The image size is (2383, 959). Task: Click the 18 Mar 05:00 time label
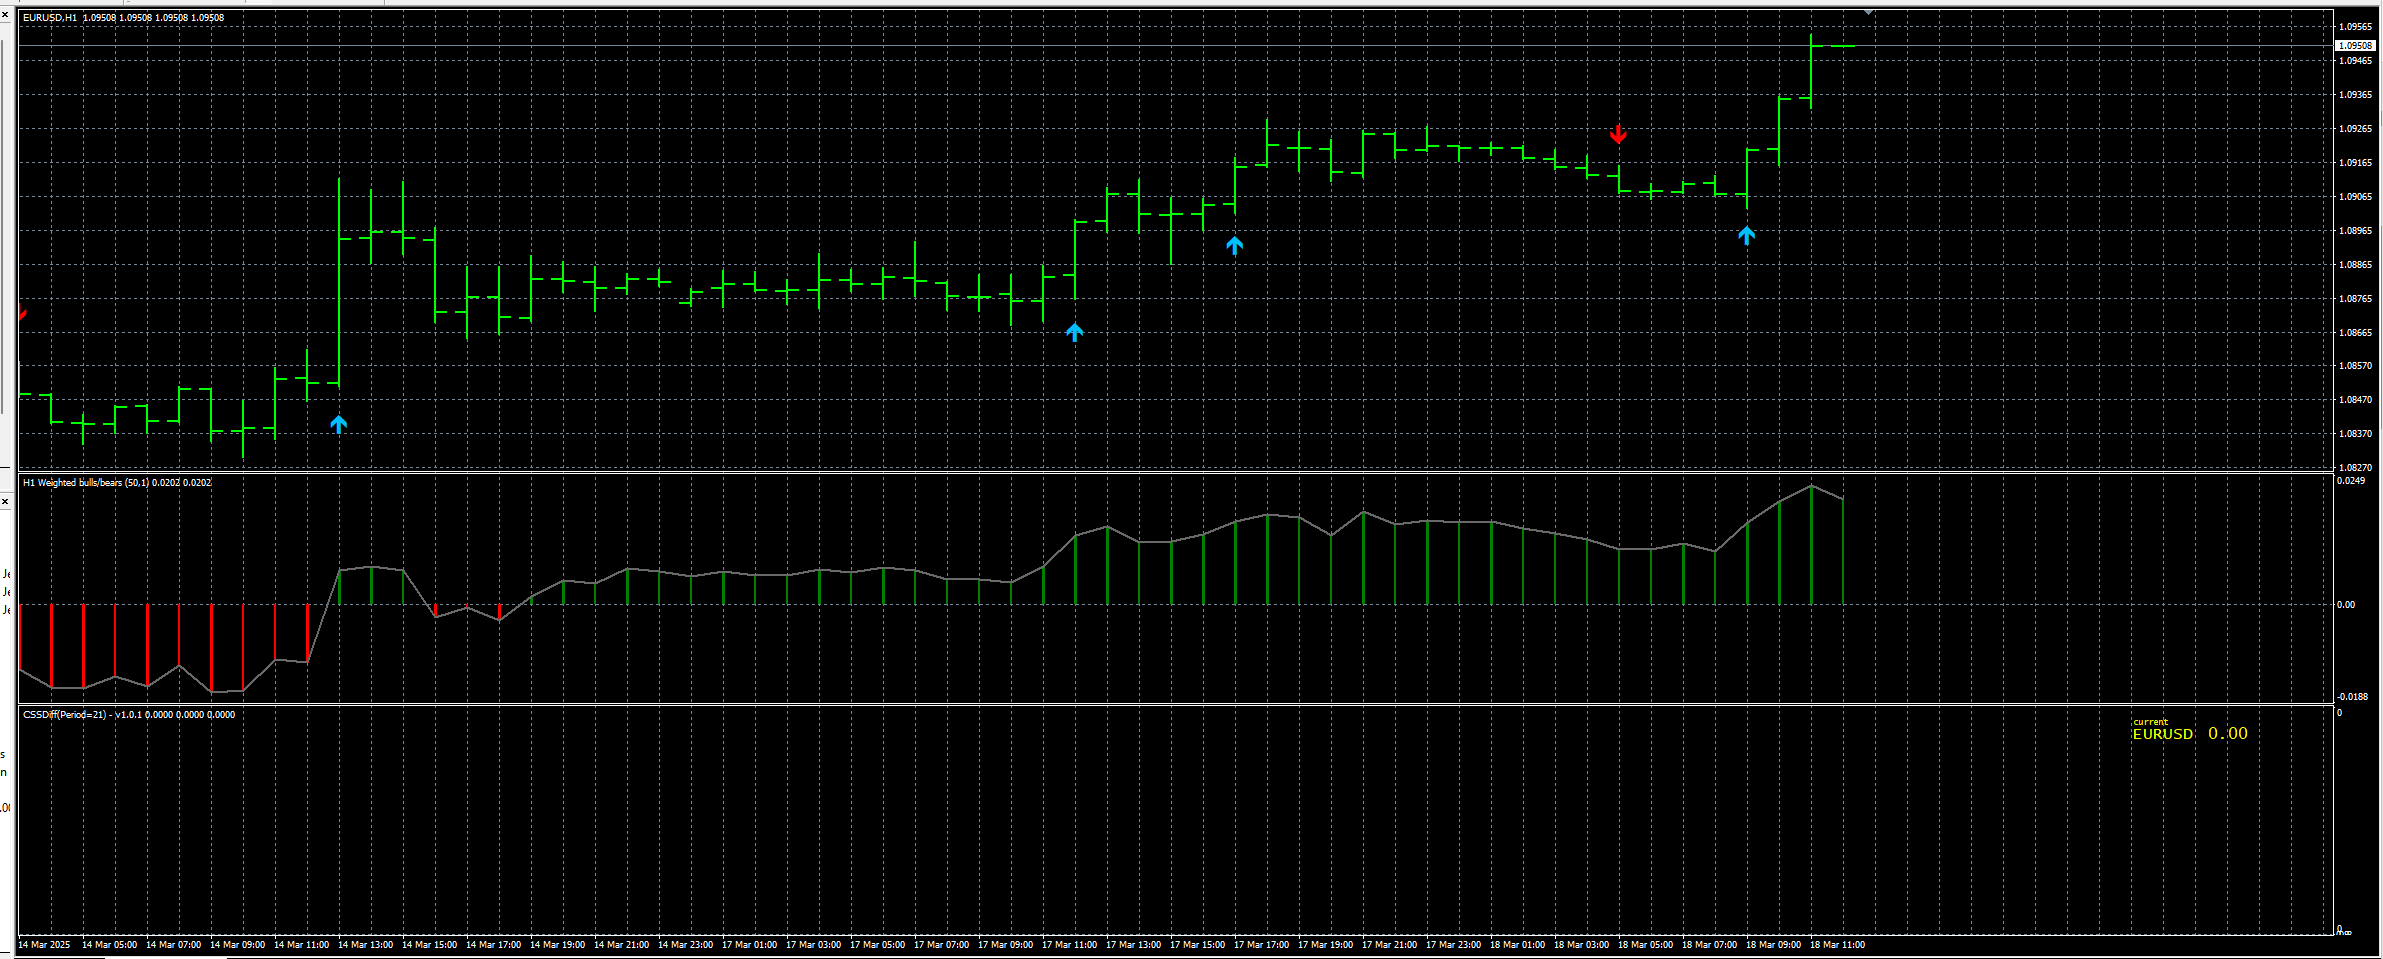pyautogui.click(x=1645, y=945)
